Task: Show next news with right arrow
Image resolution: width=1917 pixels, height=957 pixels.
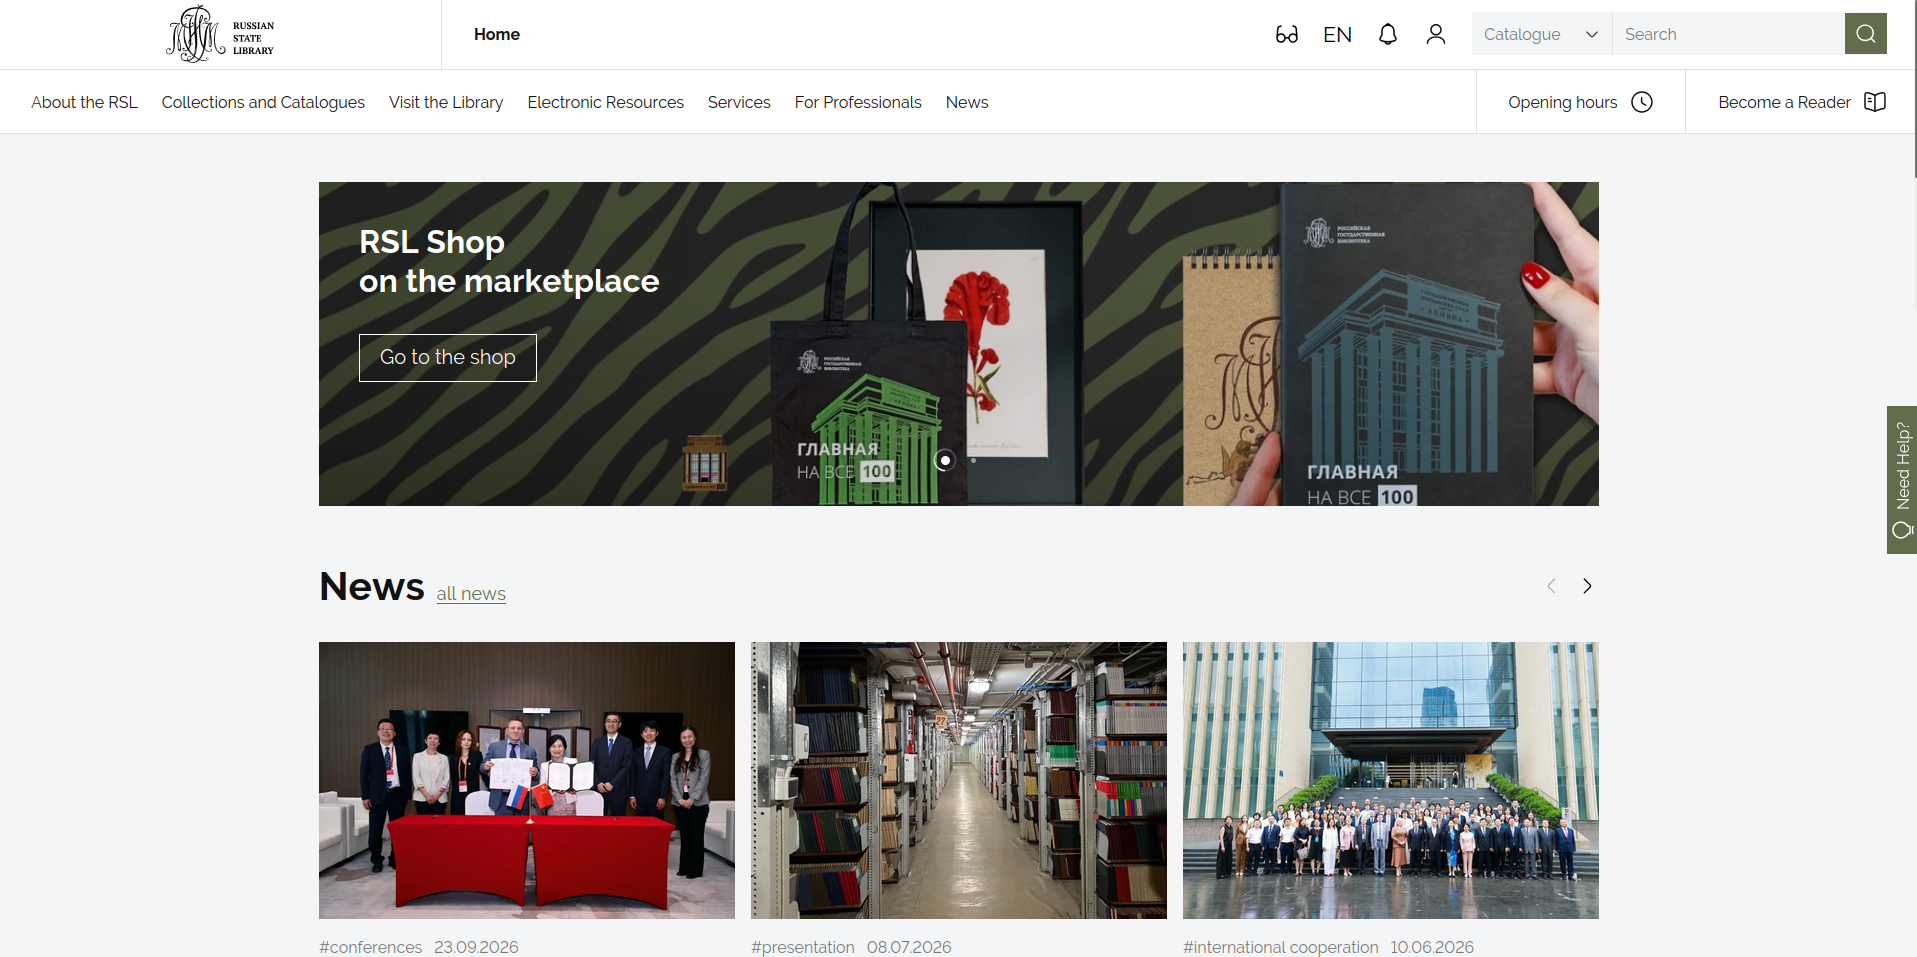Action: click(x=1587, y=586)
